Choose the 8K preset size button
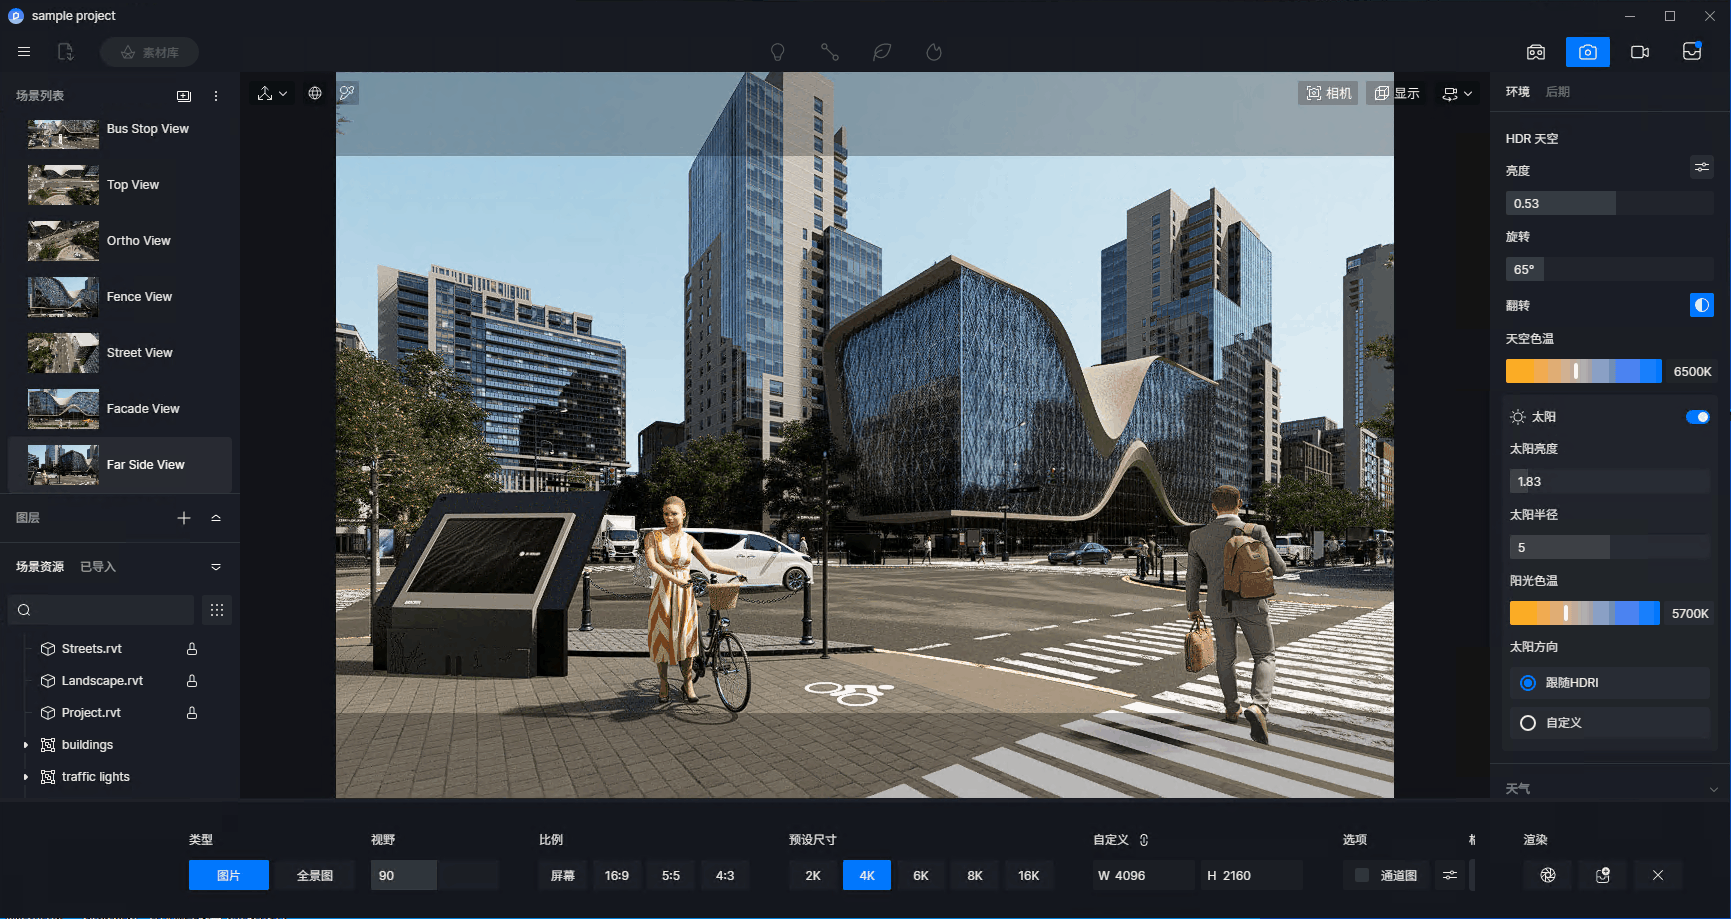Viewport: 1731px width, 919px height. 975,875
